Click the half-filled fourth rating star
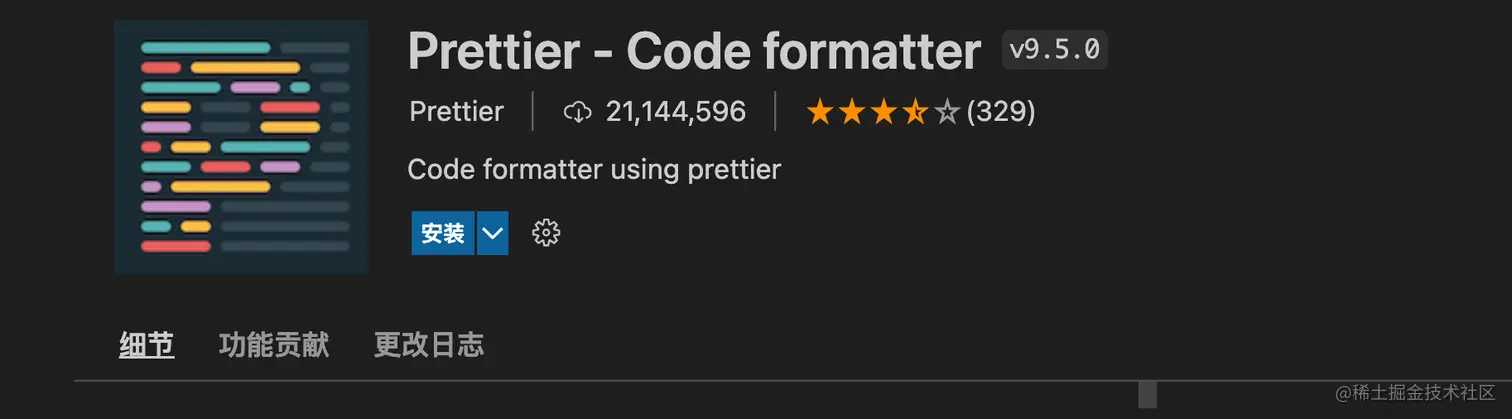This screenshot has width=1512, height=419. 915,112
